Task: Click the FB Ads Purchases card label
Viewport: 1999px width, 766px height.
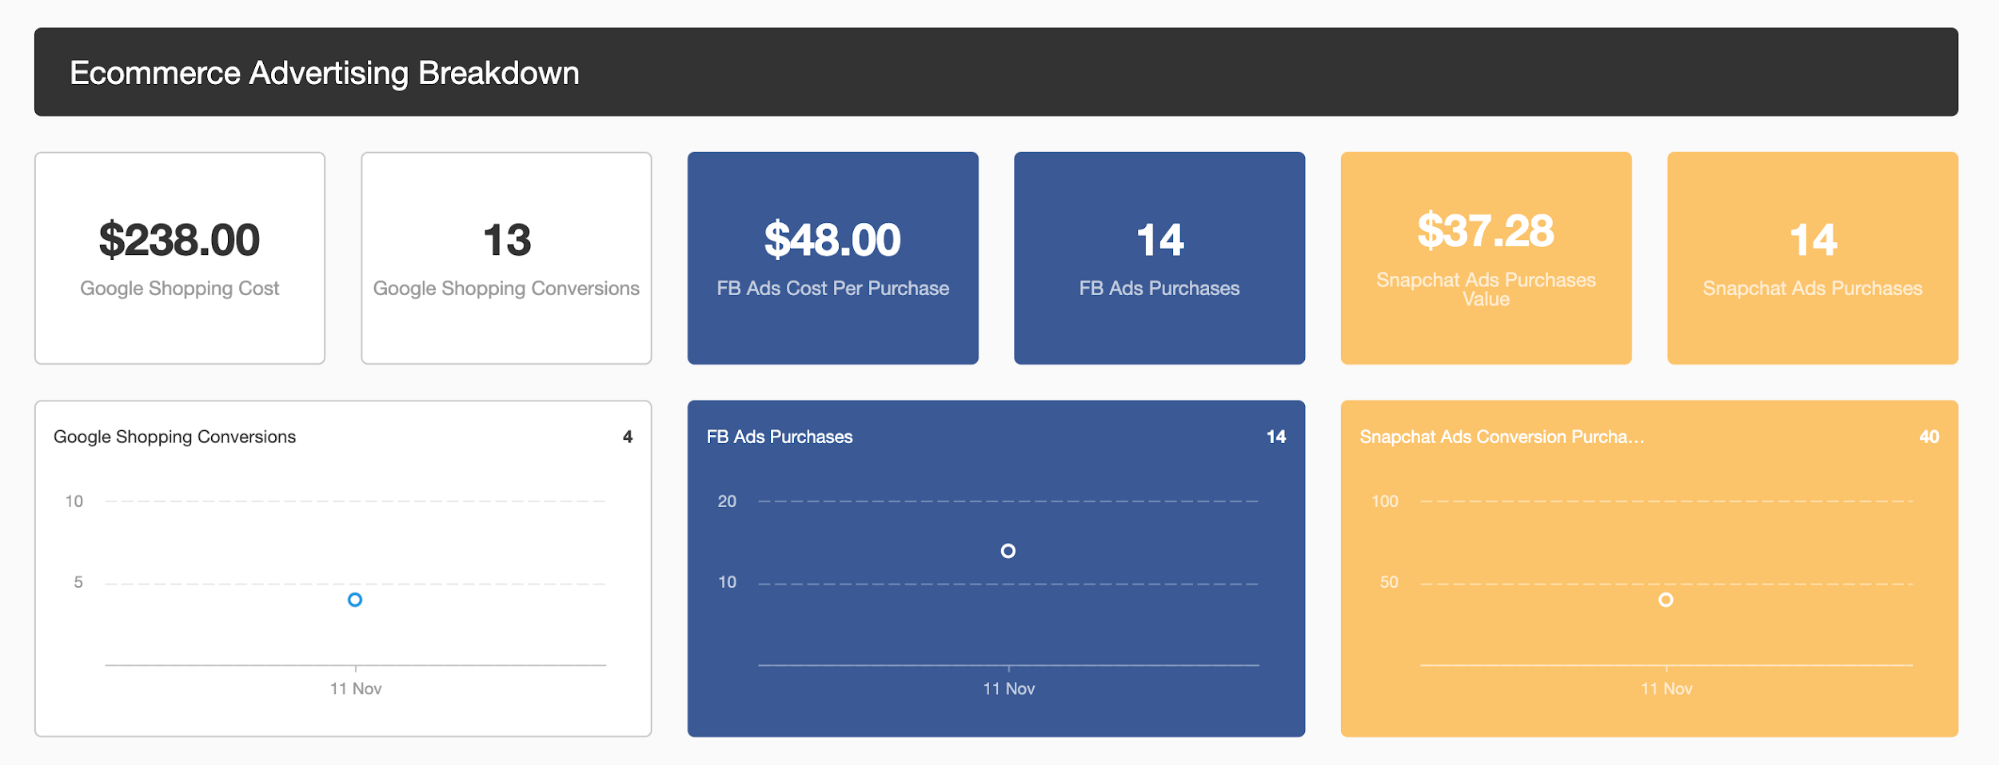Action: [x=1160, y=288]
